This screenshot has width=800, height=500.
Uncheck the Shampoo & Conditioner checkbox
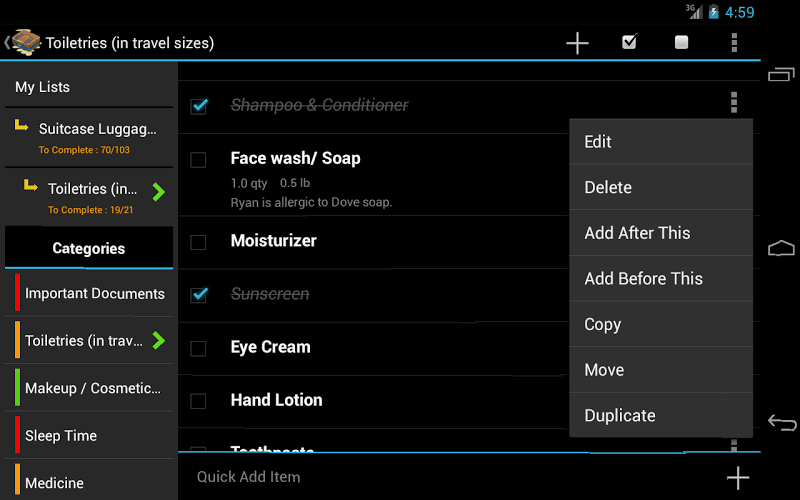(x=199, y=106)
